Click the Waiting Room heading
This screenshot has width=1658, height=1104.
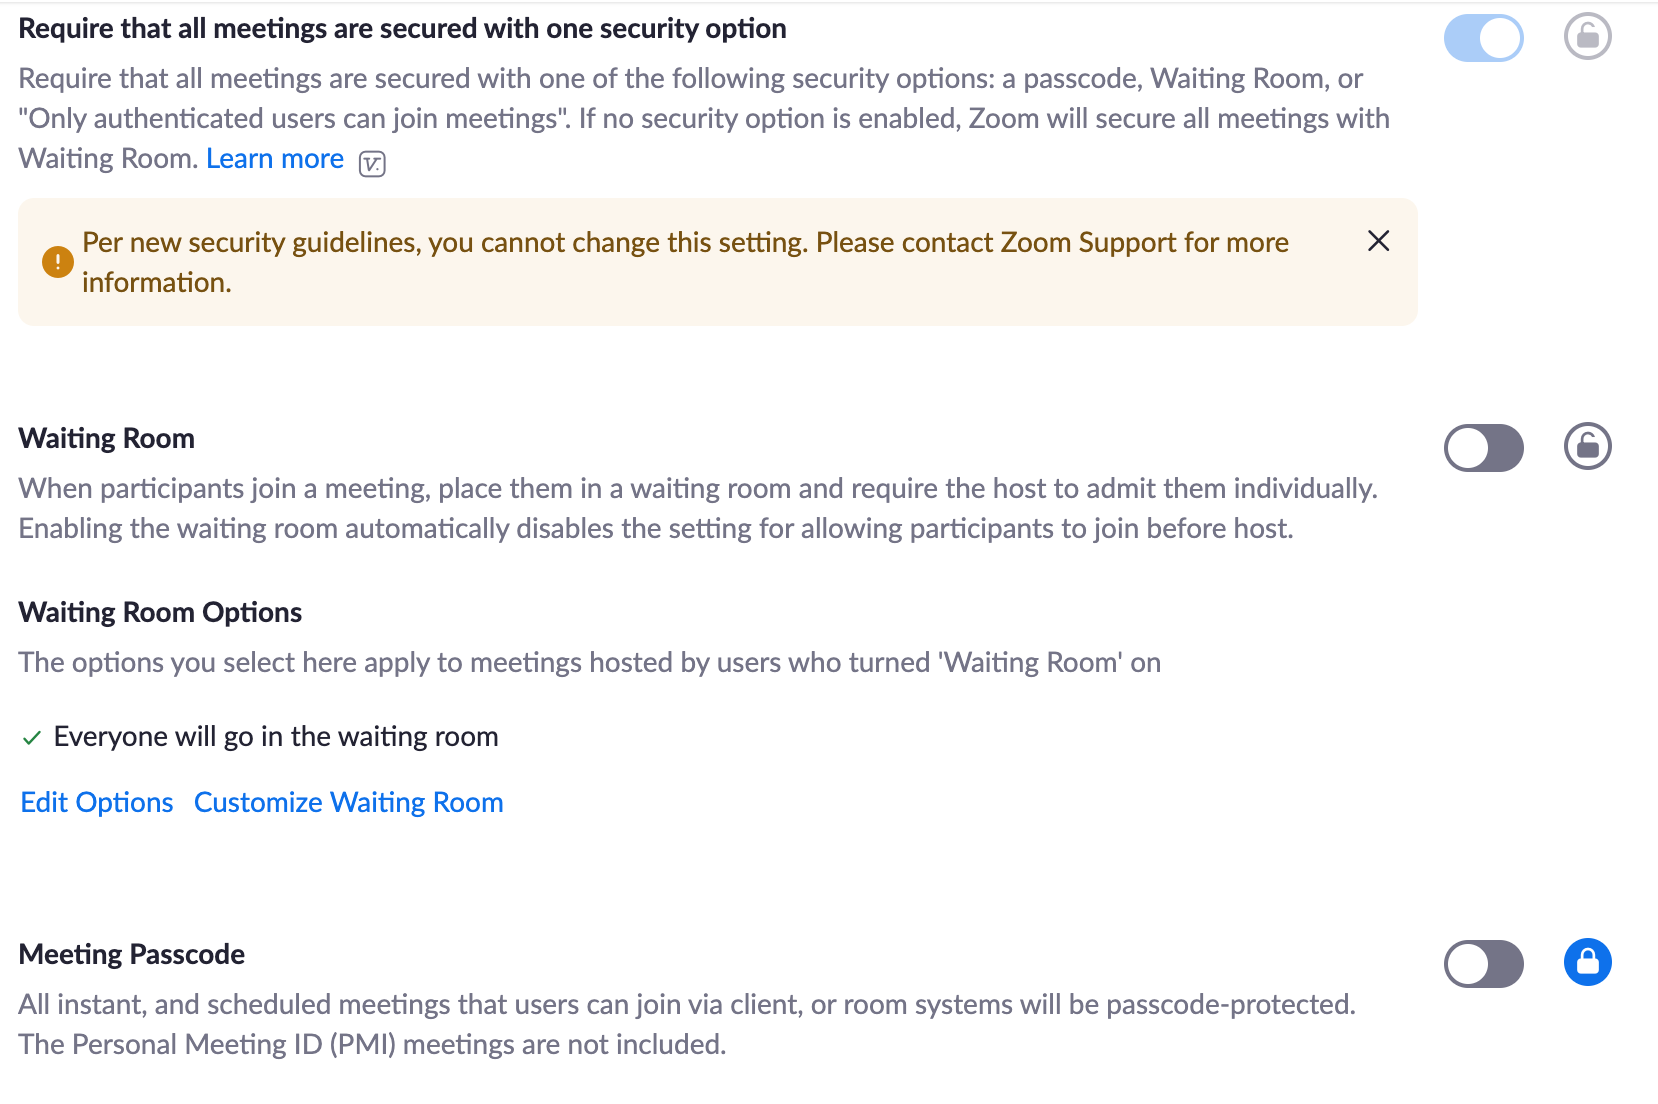click(x=107, y=438)
